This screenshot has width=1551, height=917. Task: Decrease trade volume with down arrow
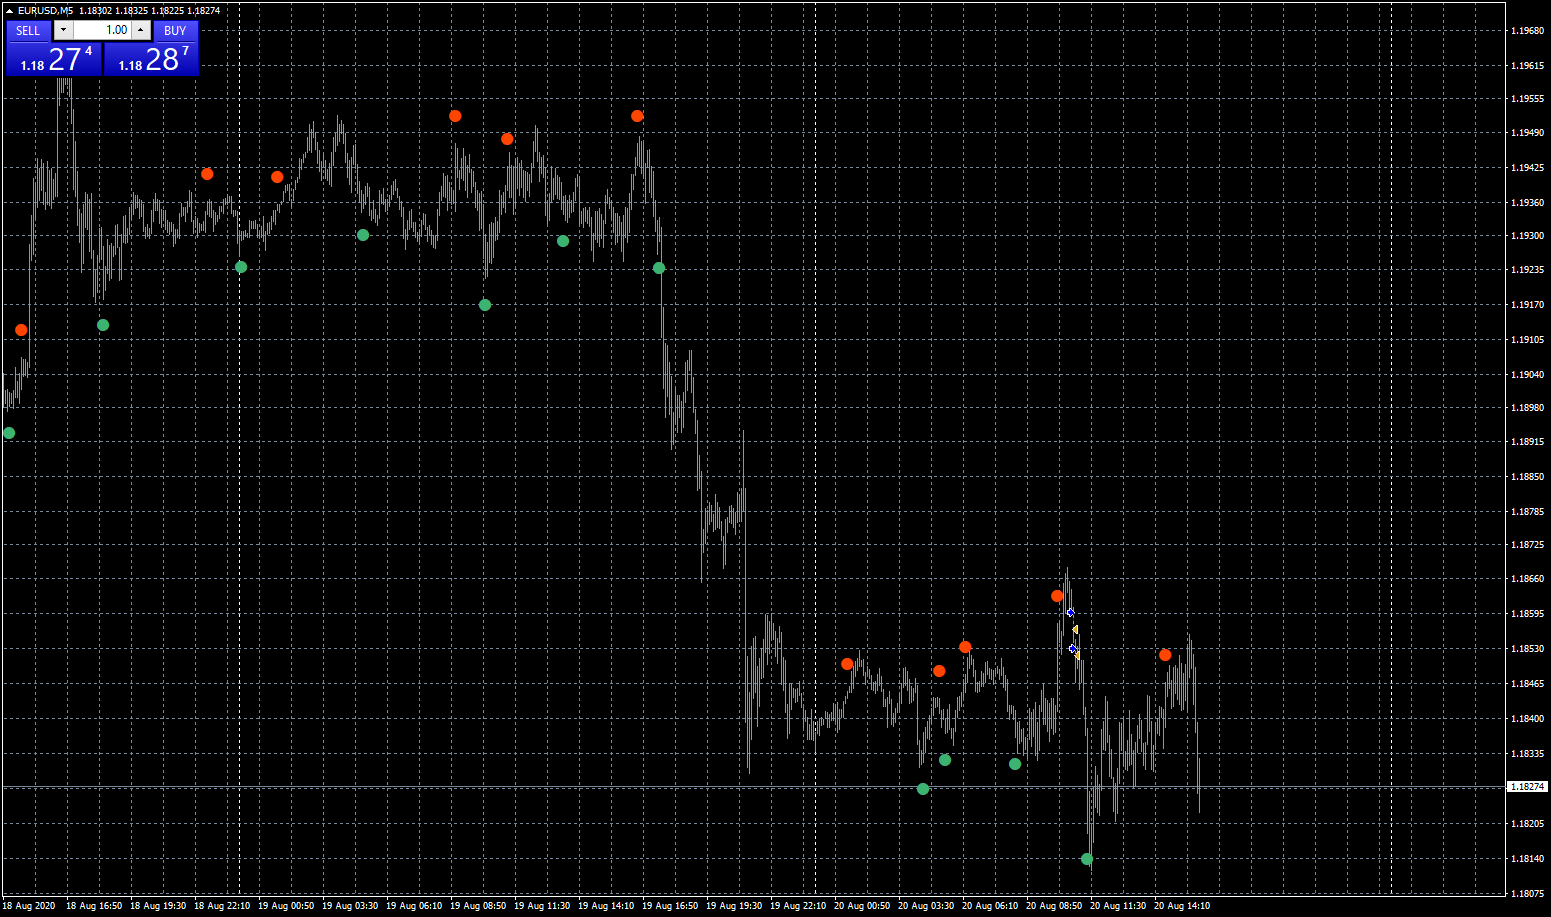(63, 31)
